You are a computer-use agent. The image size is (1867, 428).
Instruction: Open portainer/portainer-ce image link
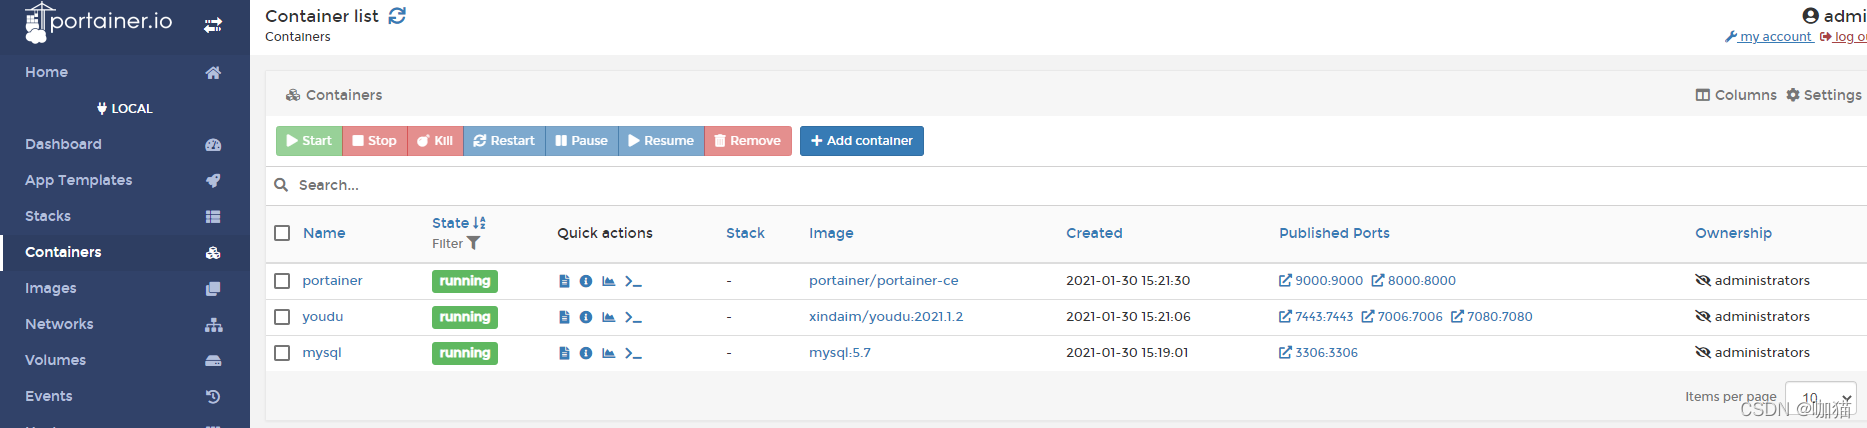pos(884,281)
